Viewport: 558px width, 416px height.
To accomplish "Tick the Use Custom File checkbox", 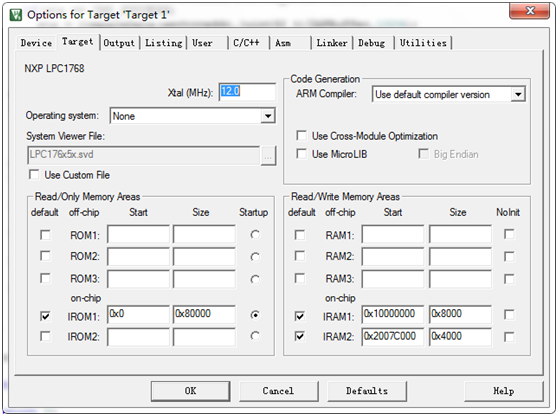I will (x=34, y=174).
